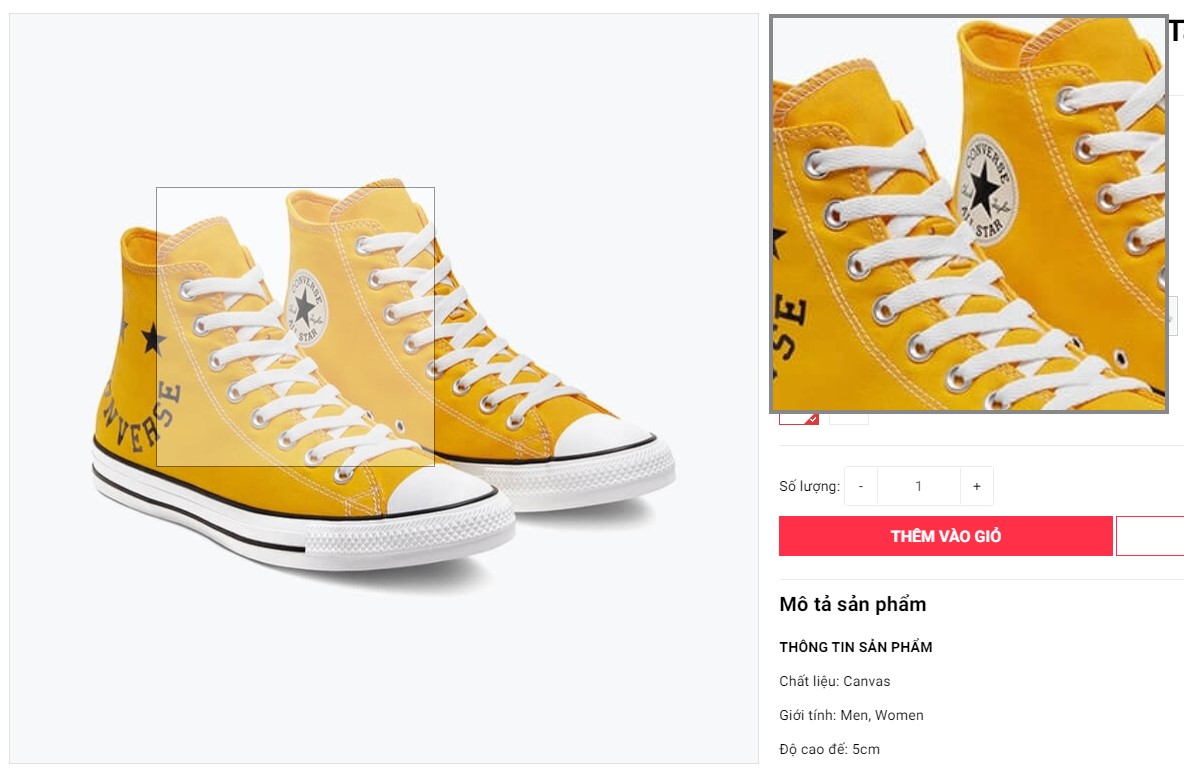Viewport: 1184px width, 775px height.
Task: Click the CONVERSE lettering on the shoe heel
Action: tap(140, 418)
